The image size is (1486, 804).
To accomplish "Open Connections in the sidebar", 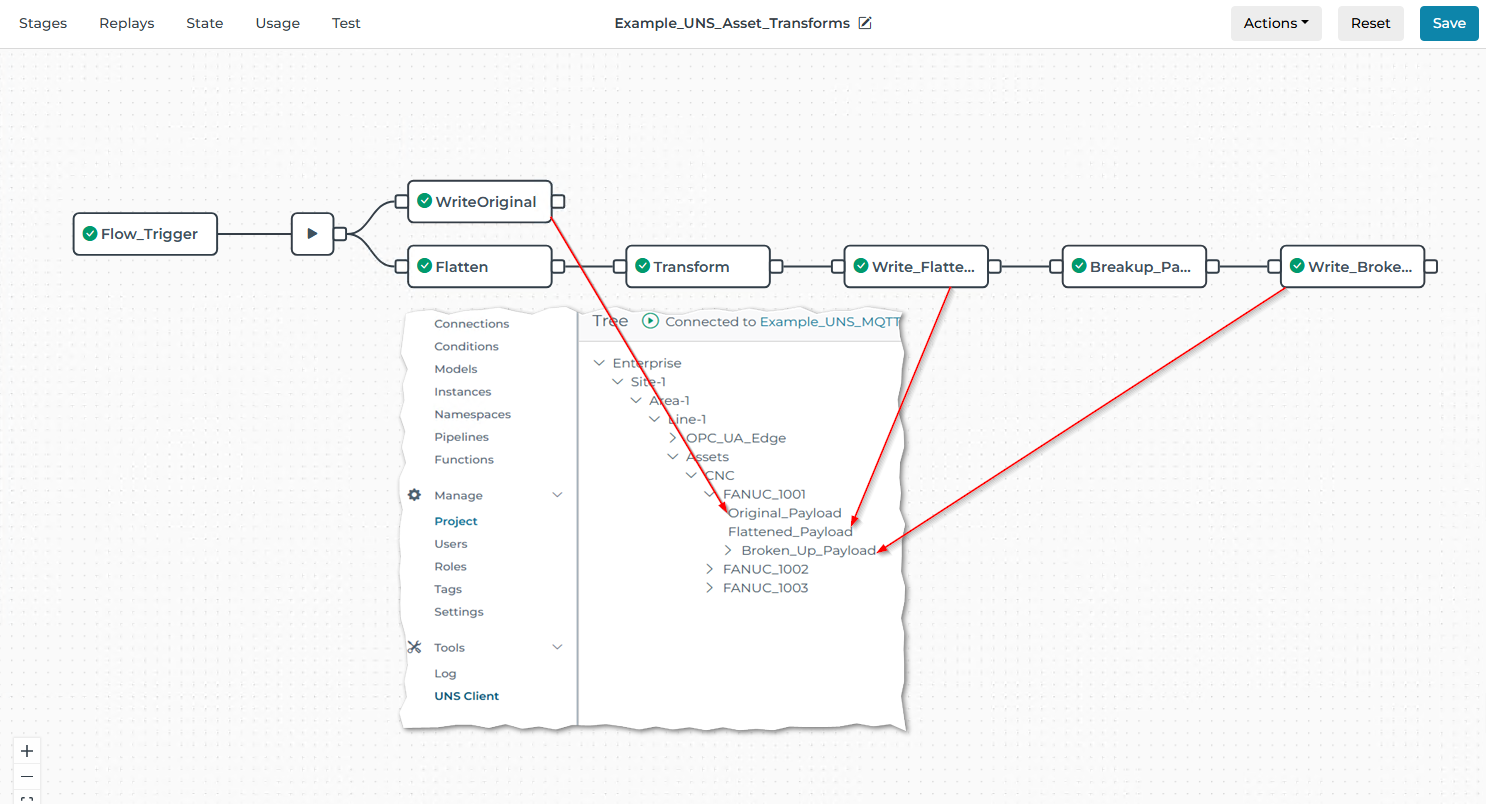I will (x=472, y=324).
